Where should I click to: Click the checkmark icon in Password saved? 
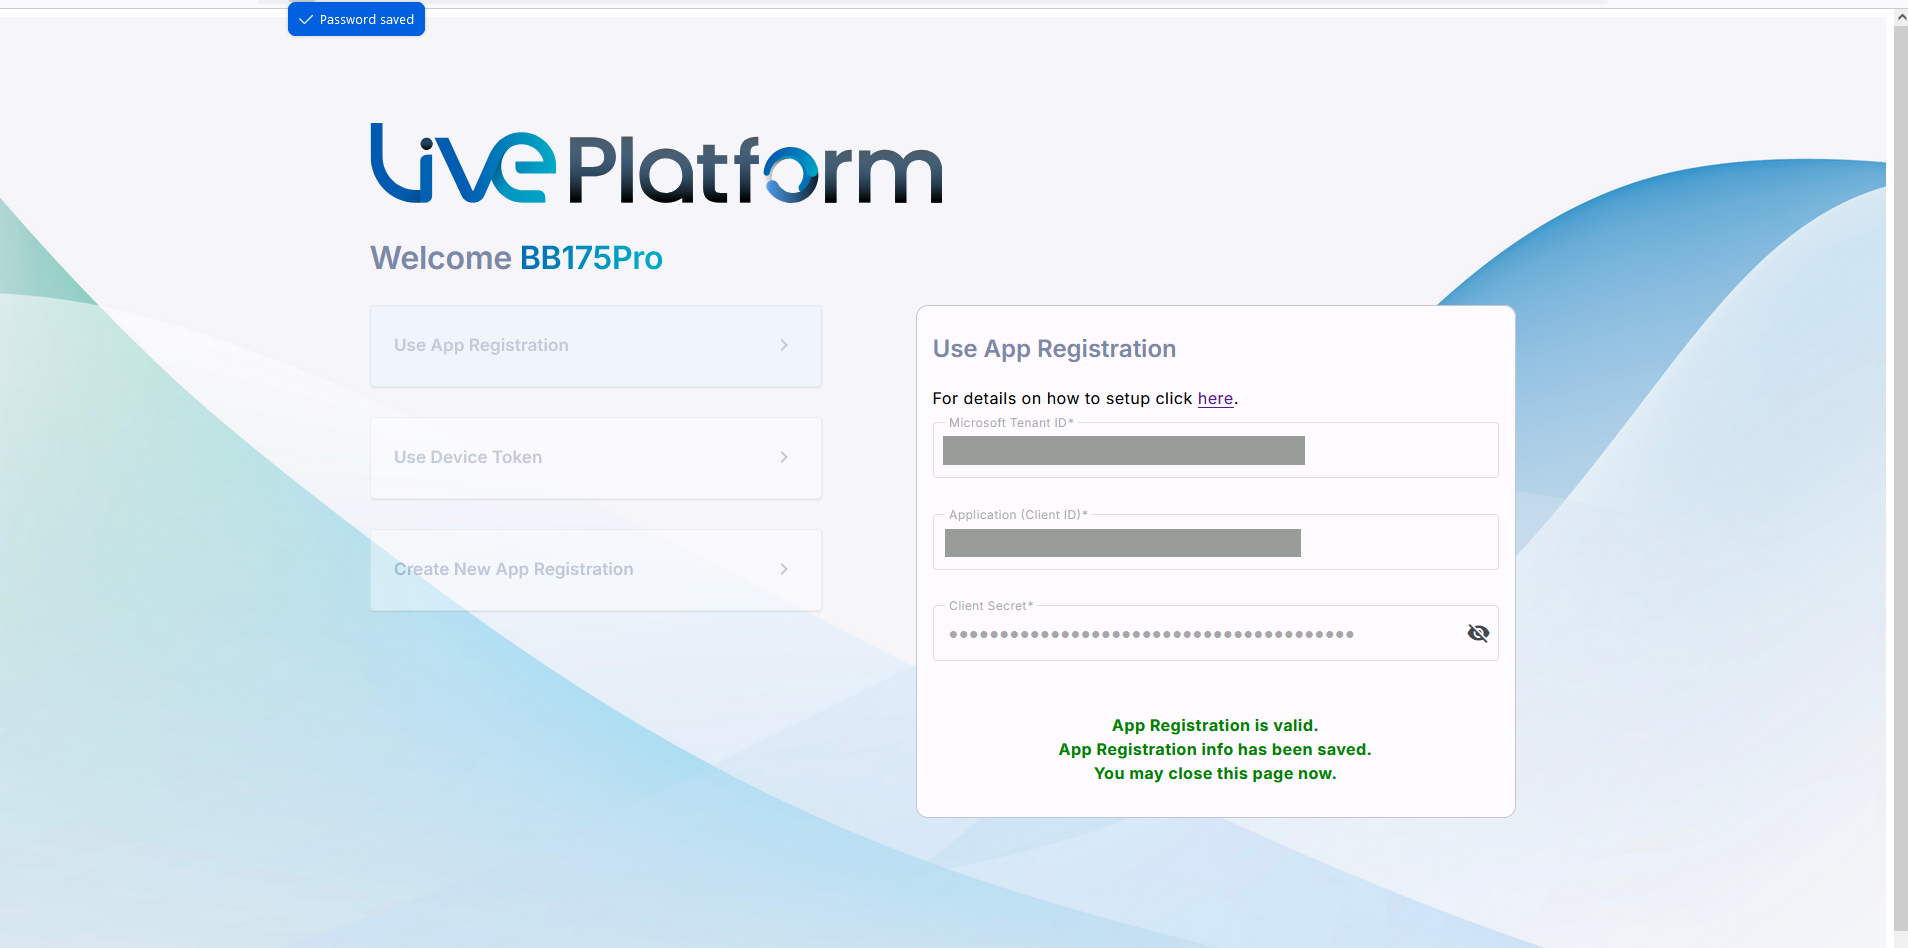coord(306,19)
